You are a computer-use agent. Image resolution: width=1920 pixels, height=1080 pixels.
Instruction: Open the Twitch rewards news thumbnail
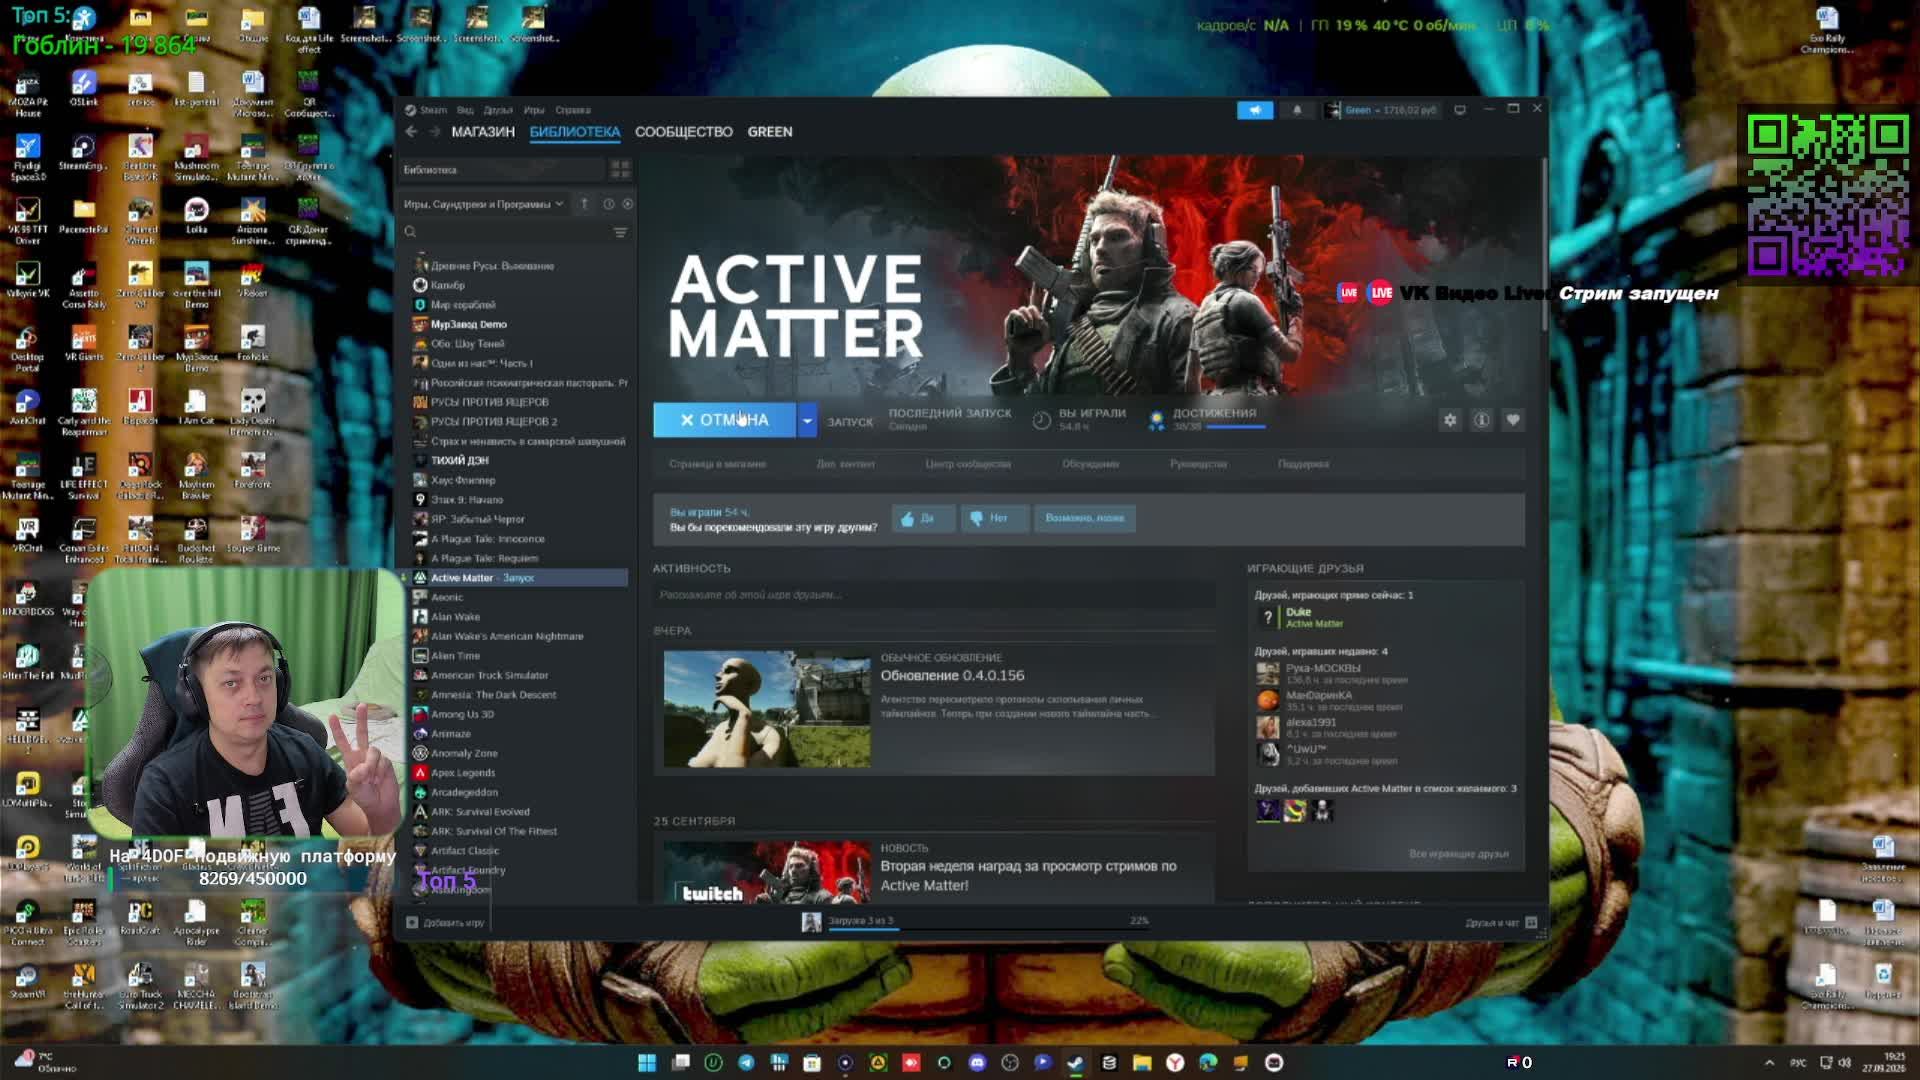(767, 872)
